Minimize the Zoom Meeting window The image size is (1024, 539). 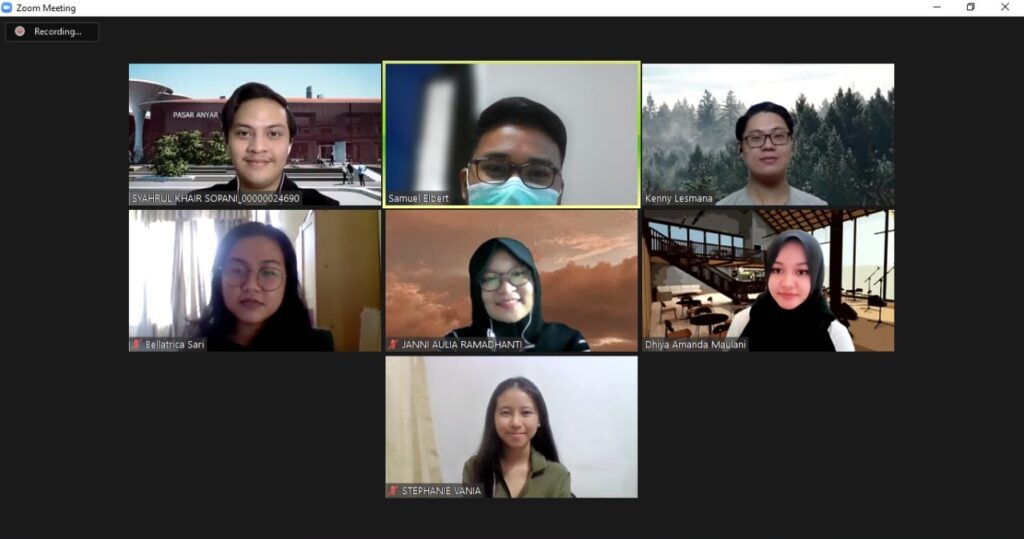[x=936, y=7]
